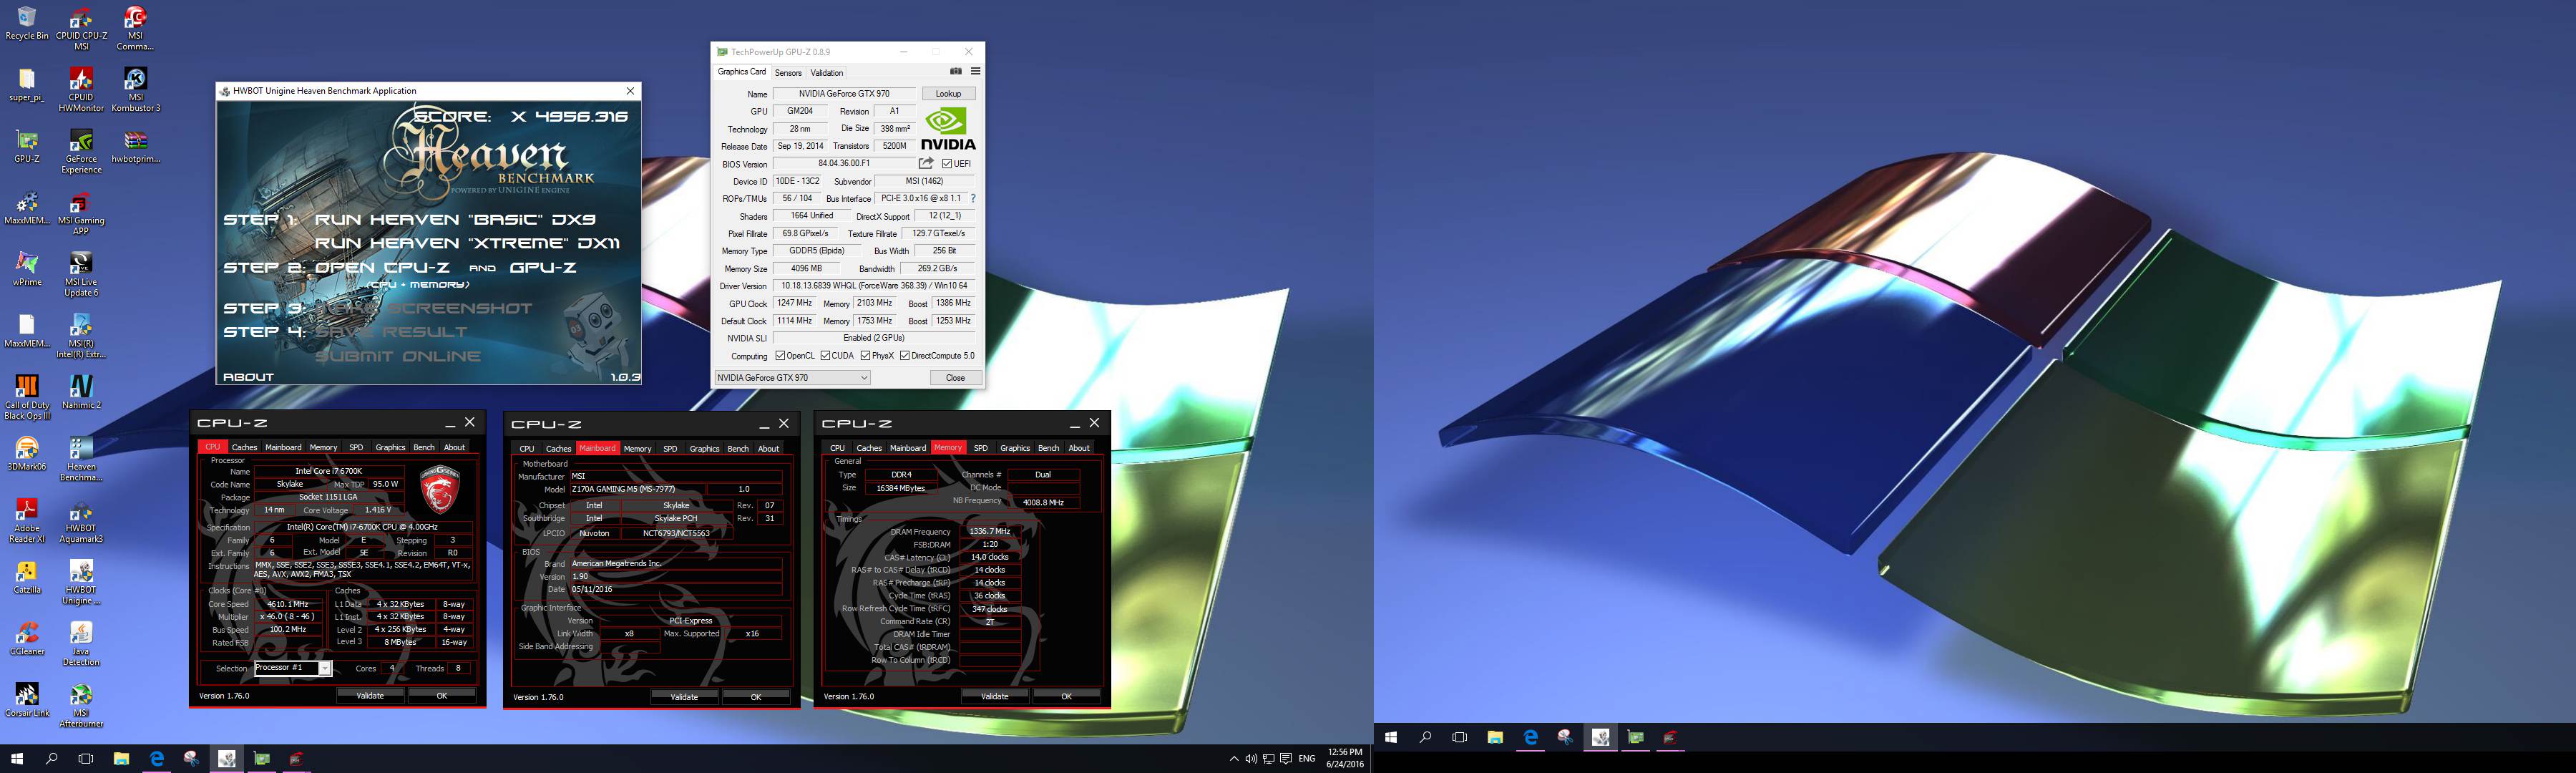The height and width of the screenshot is (773, 2576).
Task: Open MSI Gaming APP desktop icon
Action: (x=81, y=213)
